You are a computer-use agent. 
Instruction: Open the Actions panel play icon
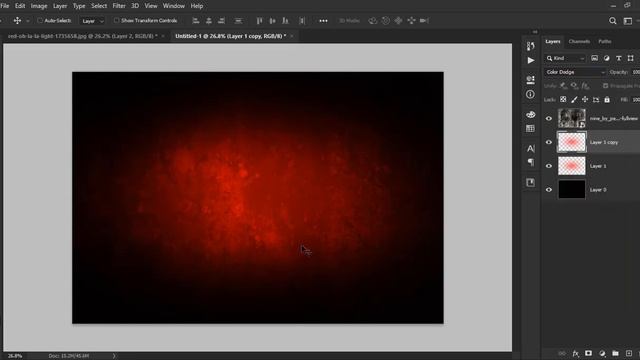click(530, 60)
